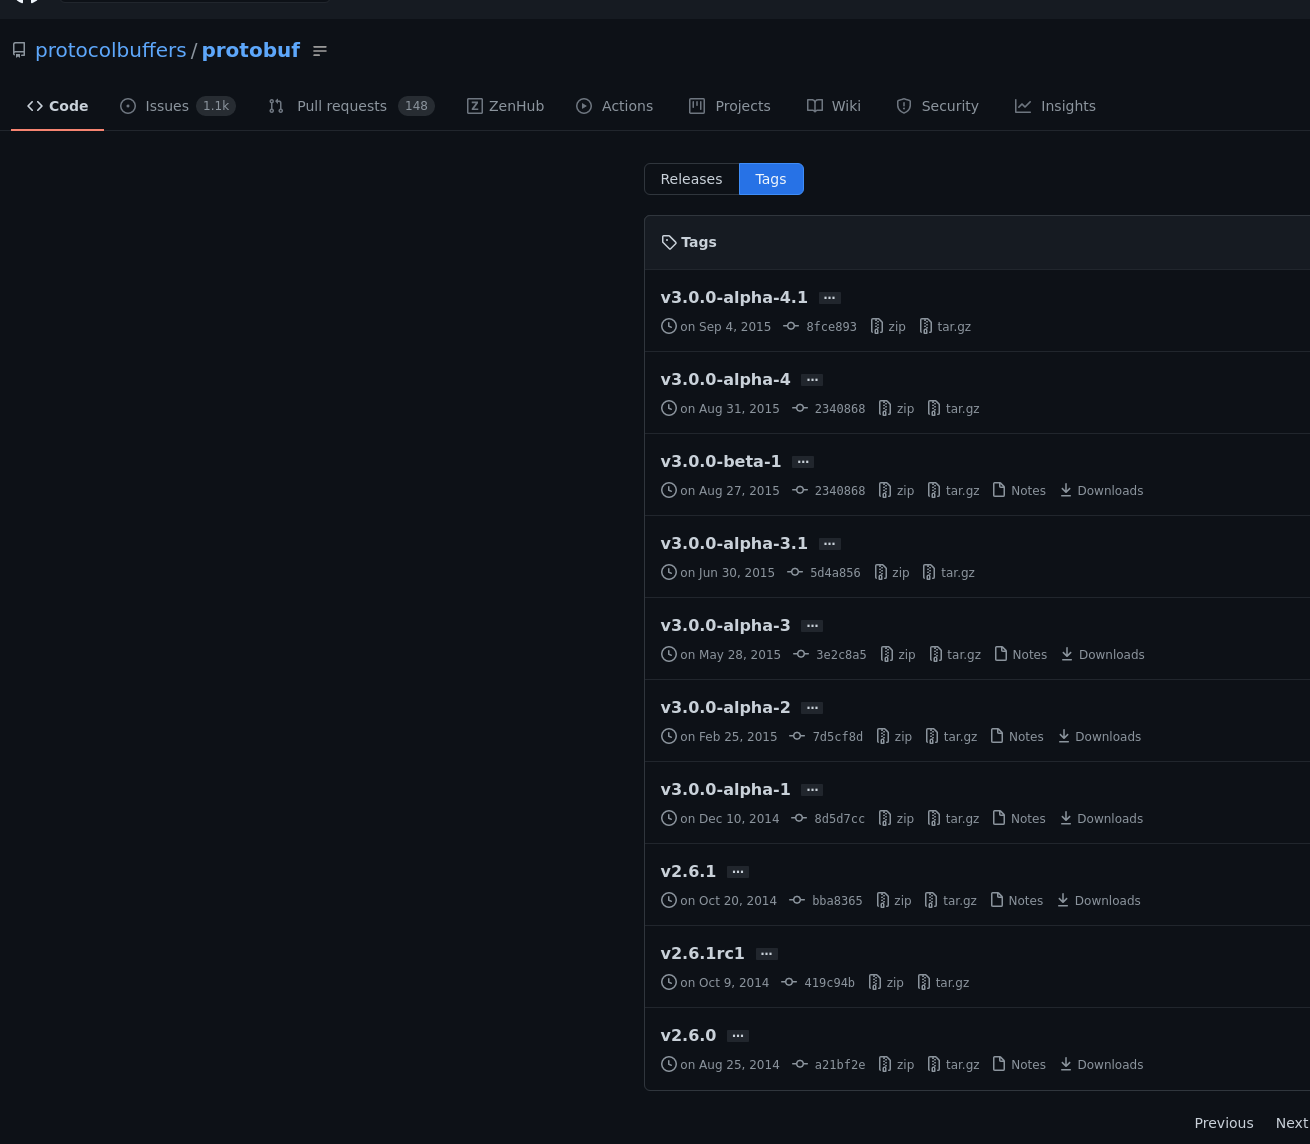Open commit 7d5cf8d
This screenshot has width=1310, height=1144.
[826, 737]
